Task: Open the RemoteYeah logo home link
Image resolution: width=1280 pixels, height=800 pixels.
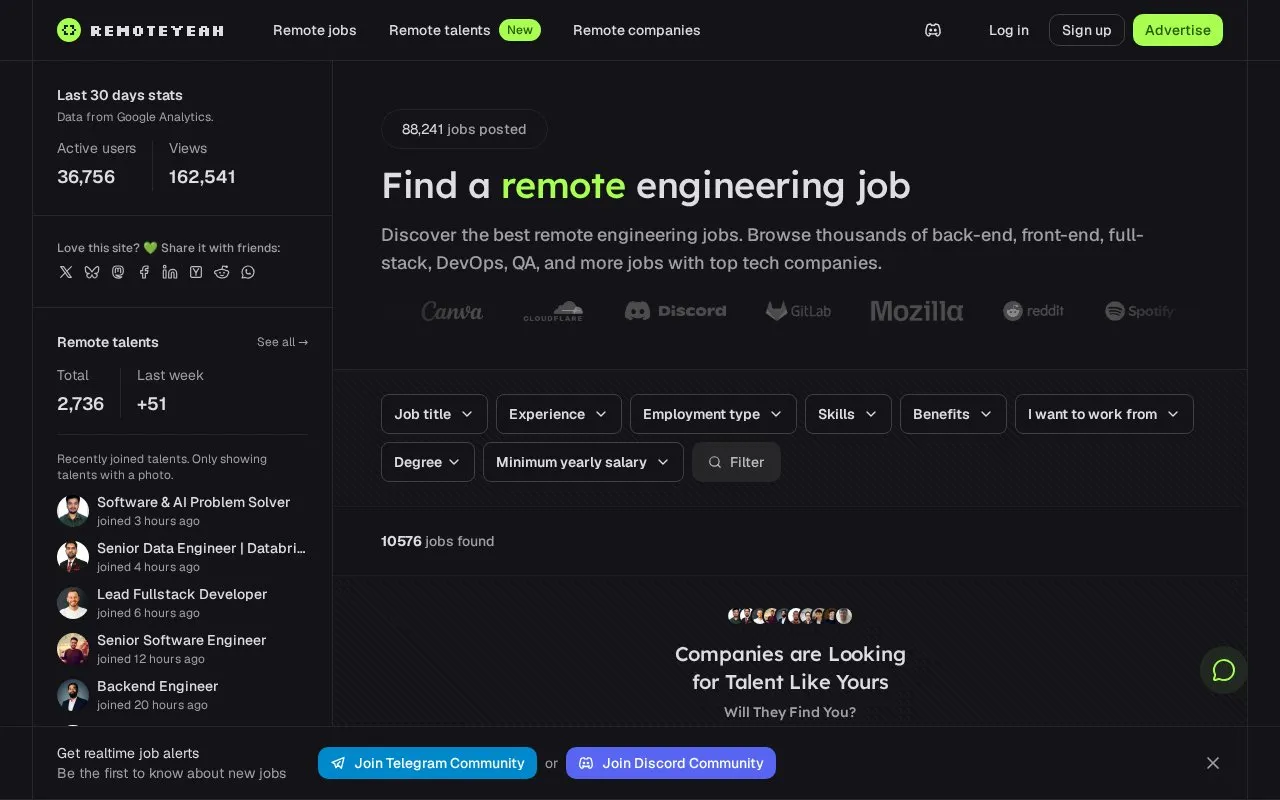Action: click(x=140, y=30)
